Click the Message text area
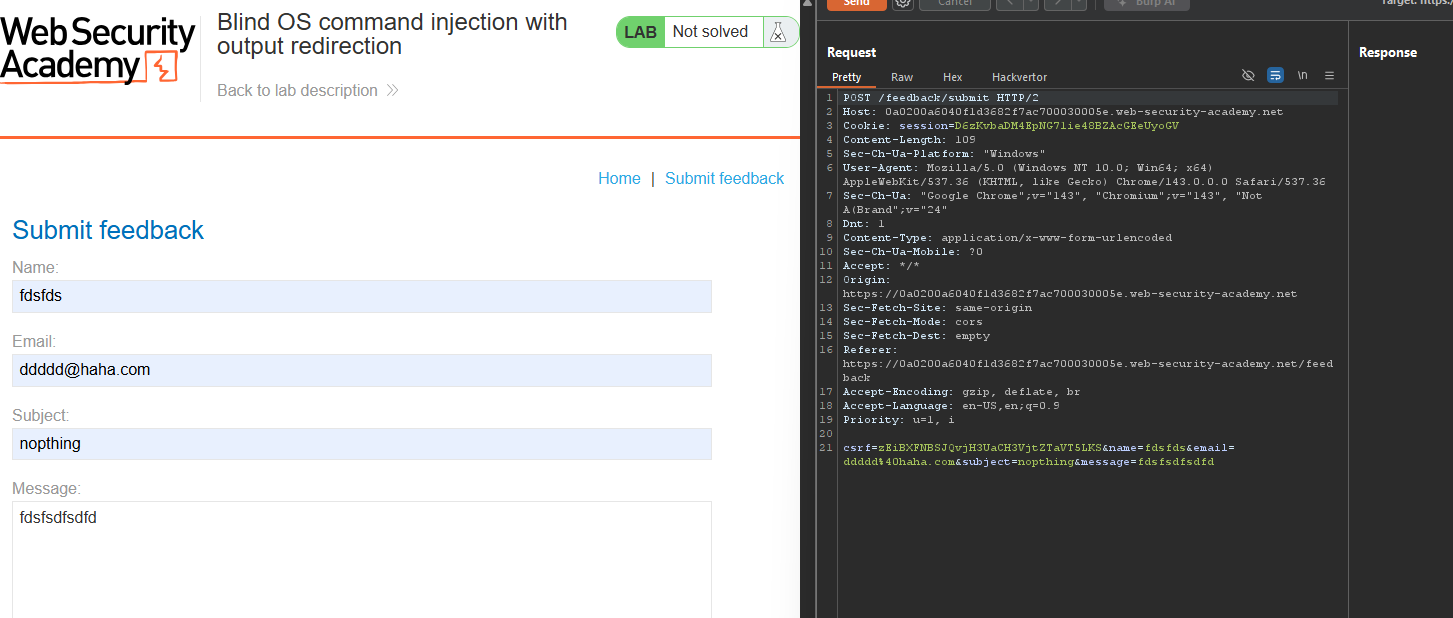This screenshot has height=618, width=1453. 362,560
